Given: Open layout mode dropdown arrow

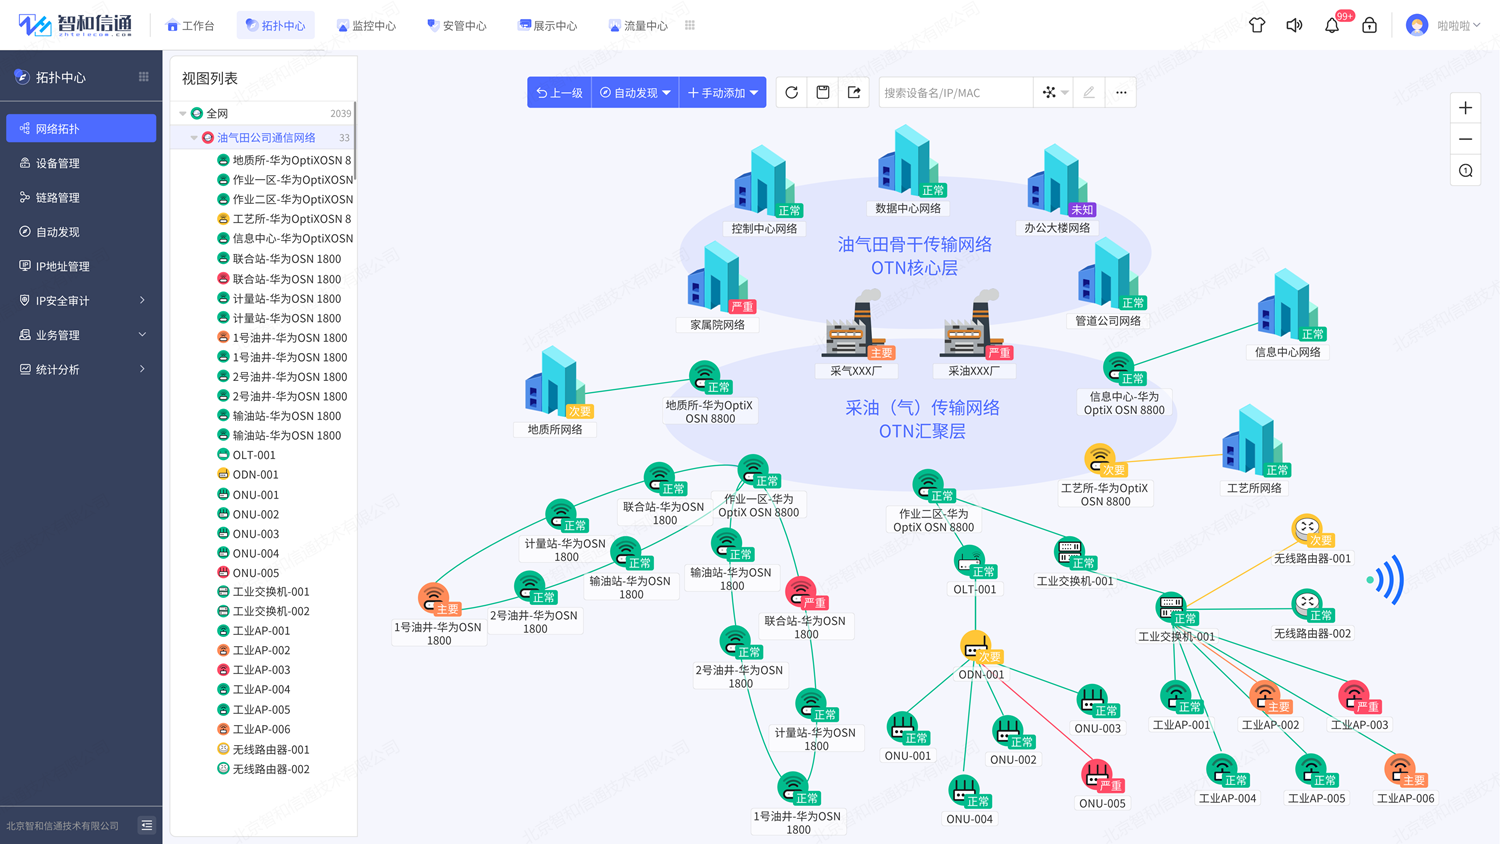Looking at the screenshot, I should point(1065,92).
